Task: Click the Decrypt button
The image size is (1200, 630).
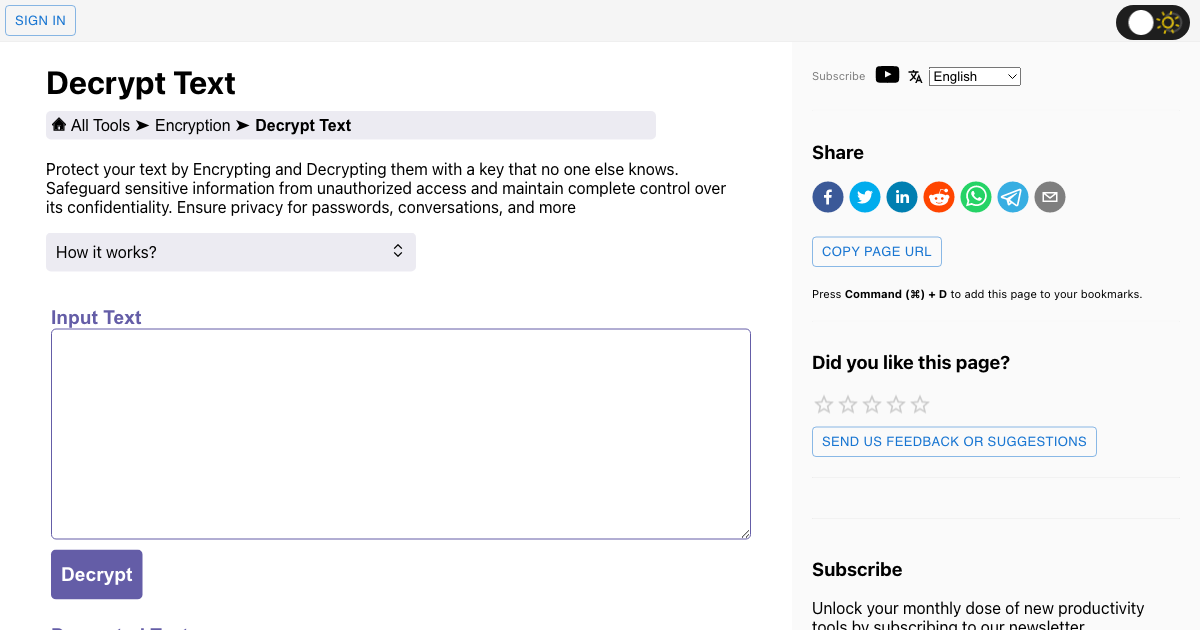Action: click(97, 574)
